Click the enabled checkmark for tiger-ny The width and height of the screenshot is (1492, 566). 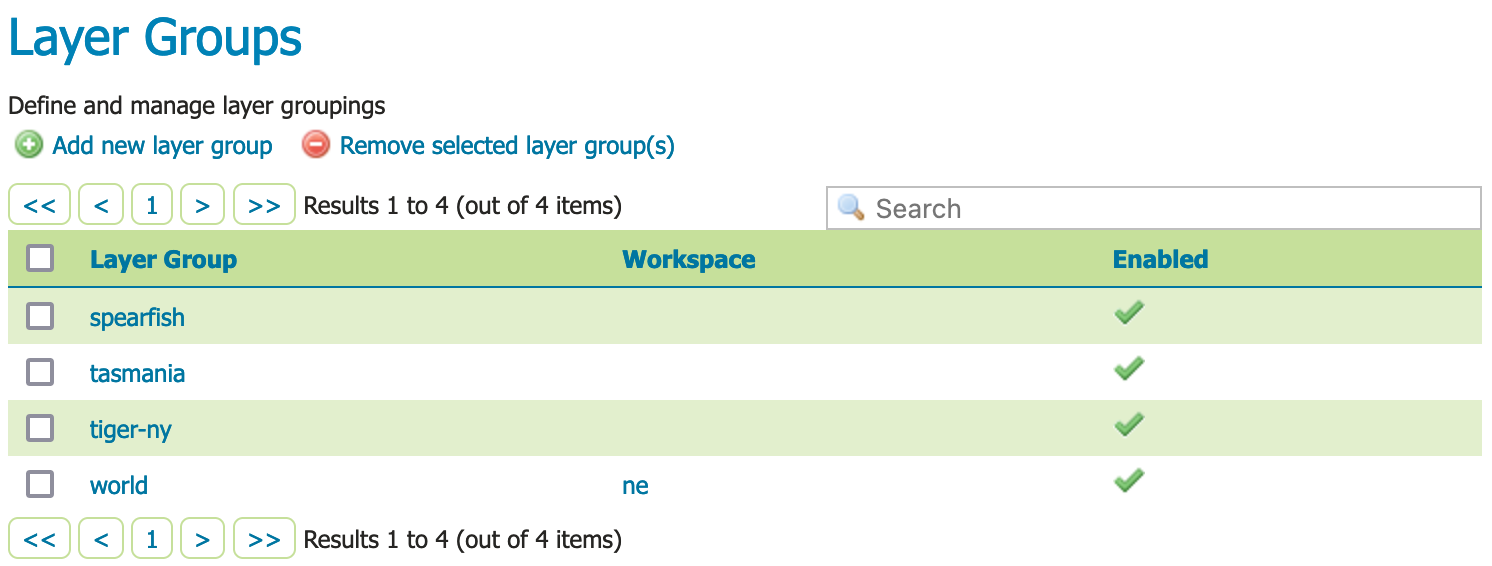[x=1129, y=426]
